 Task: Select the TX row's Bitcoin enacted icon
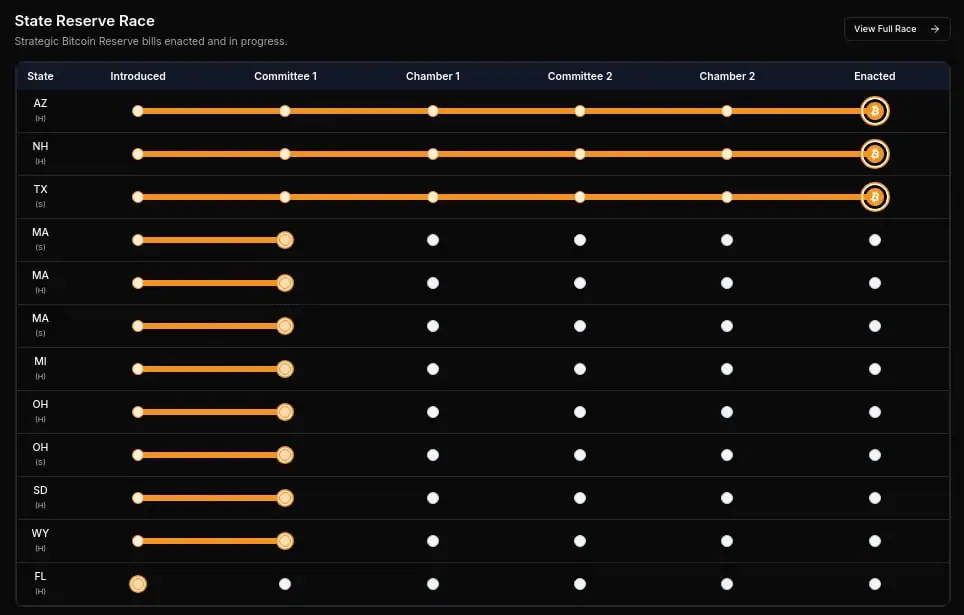[874, 197]
